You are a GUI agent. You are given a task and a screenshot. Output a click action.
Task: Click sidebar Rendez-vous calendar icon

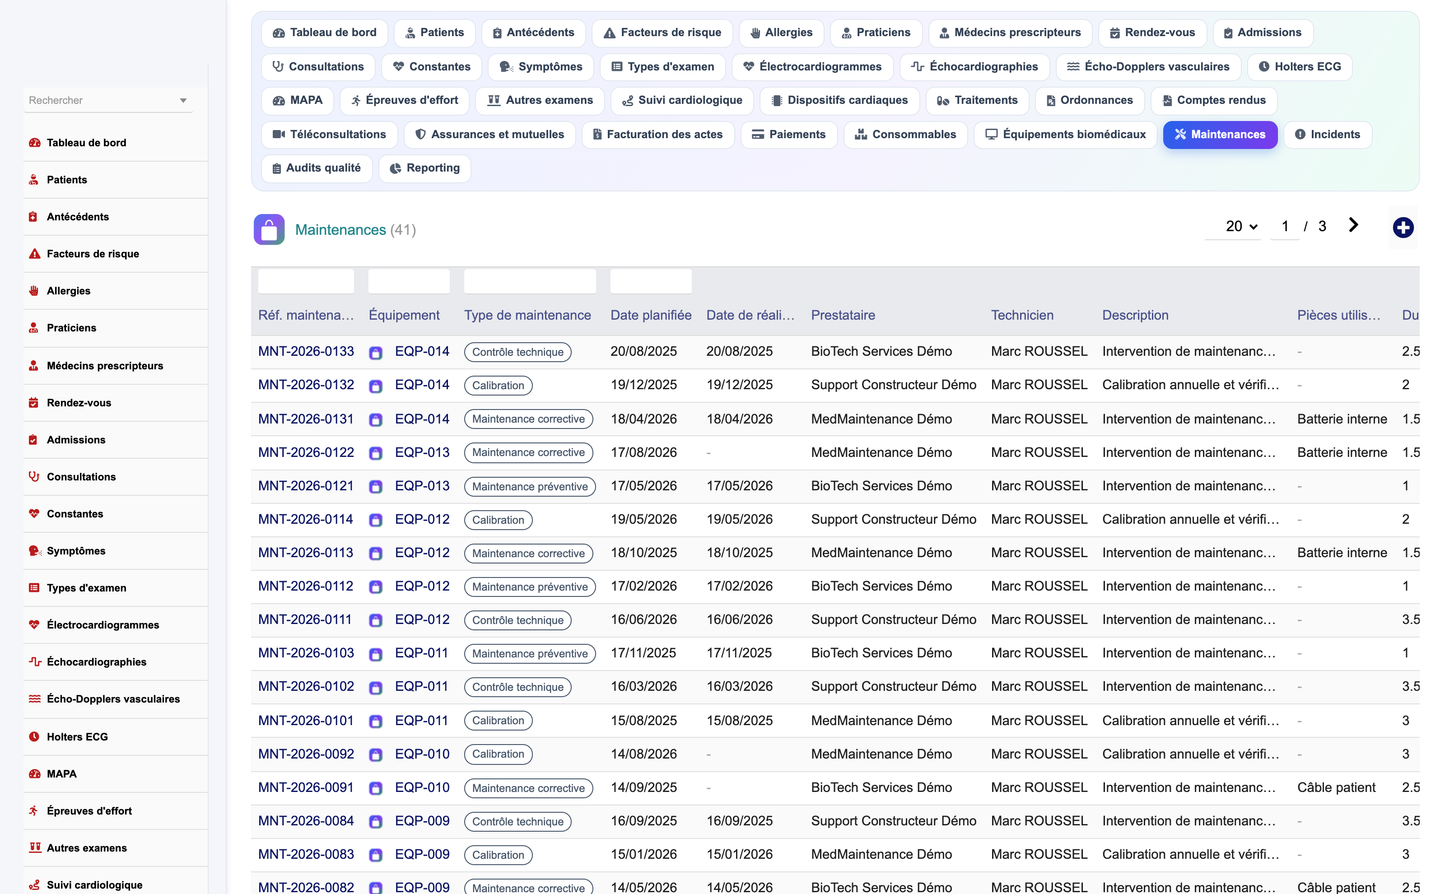34,403
